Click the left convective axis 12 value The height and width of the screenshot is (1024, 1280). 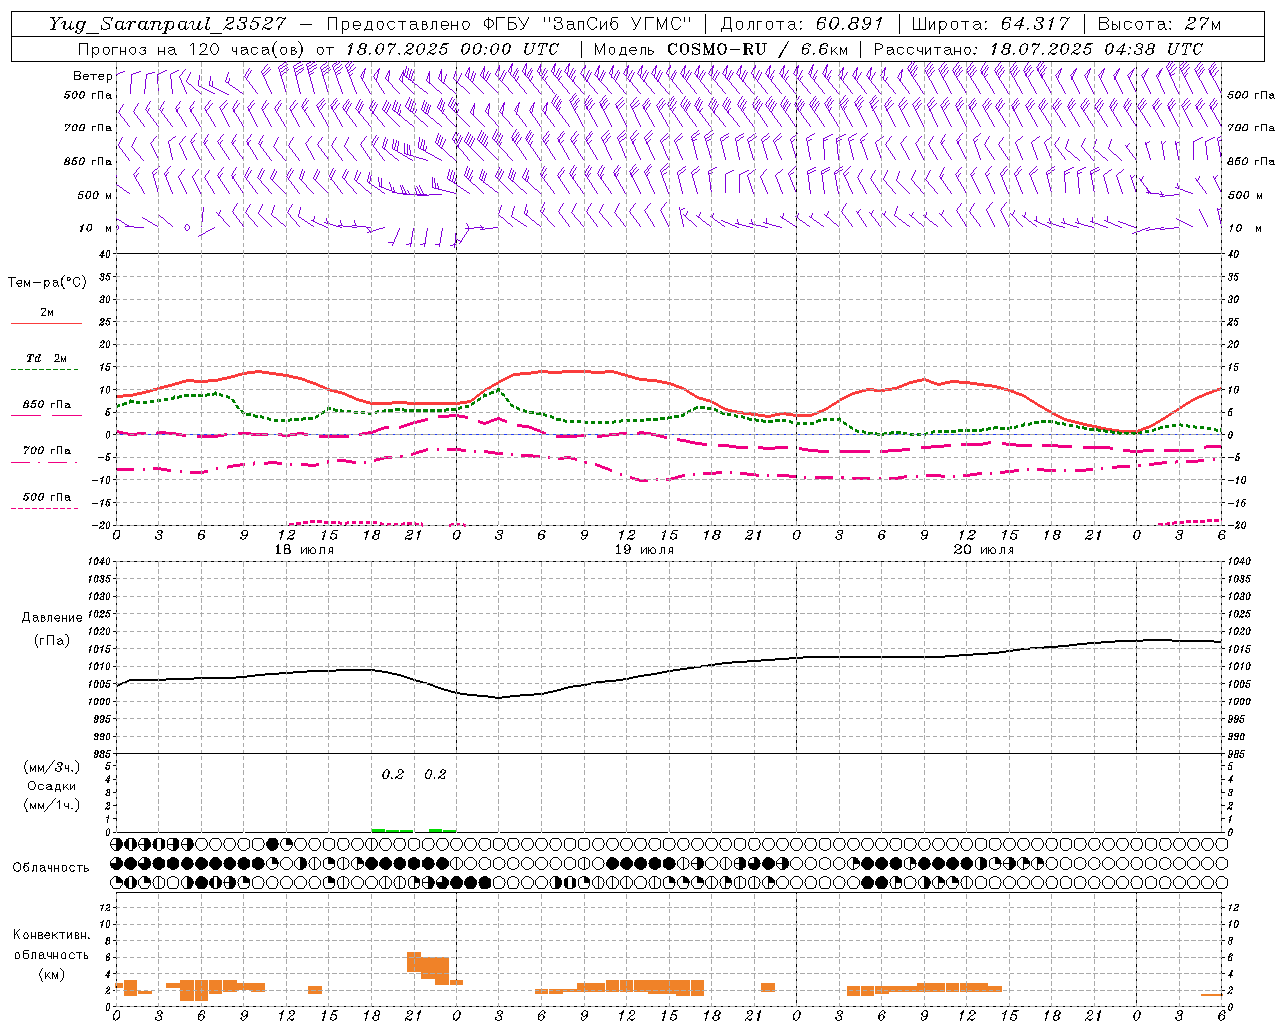[107, 907]
